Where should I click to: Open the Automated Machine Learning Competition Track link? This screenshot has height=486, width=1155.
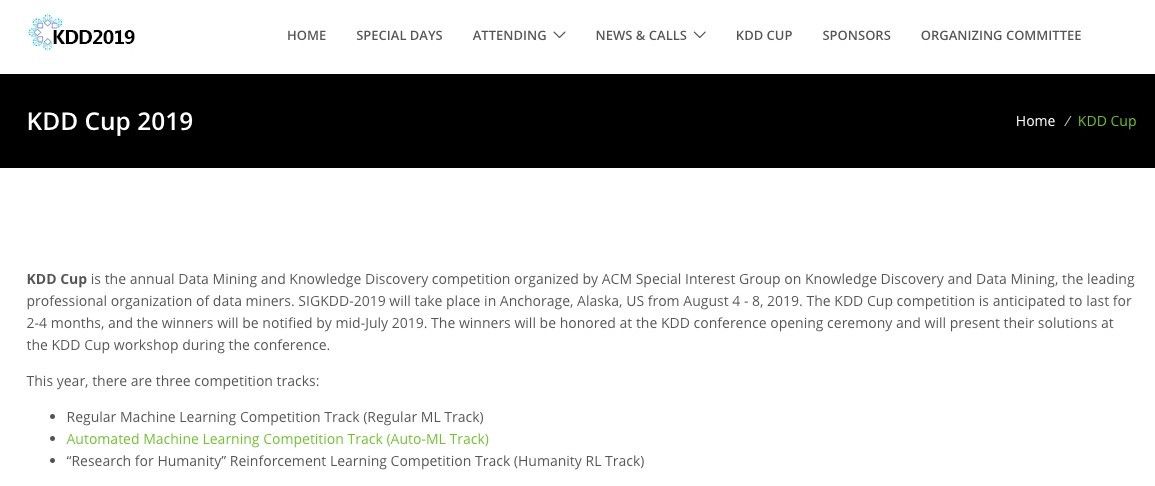(x=277, y=439)
